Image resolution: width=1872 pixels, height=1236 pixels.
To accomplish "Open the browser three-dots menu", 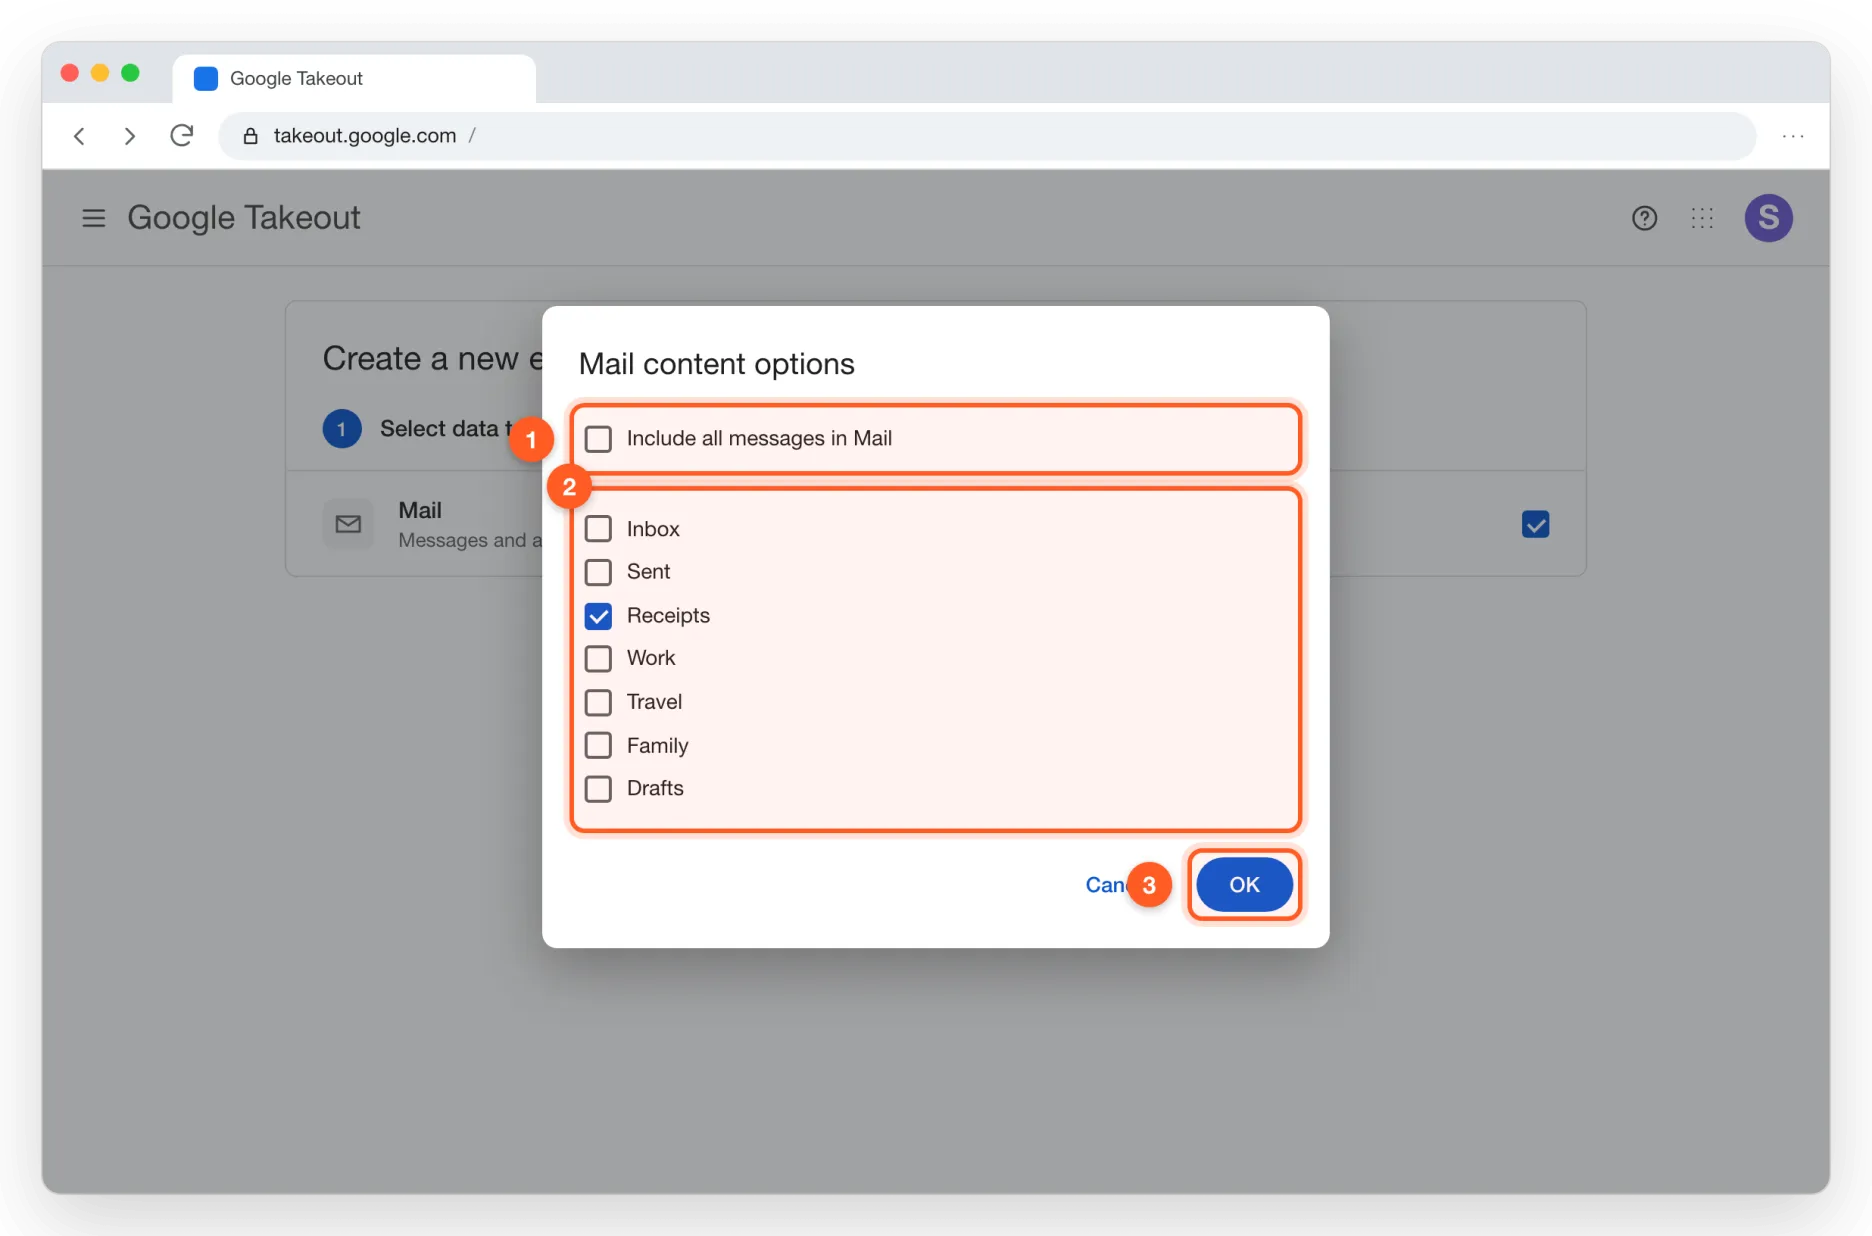I will click(x=1793, y=136).
